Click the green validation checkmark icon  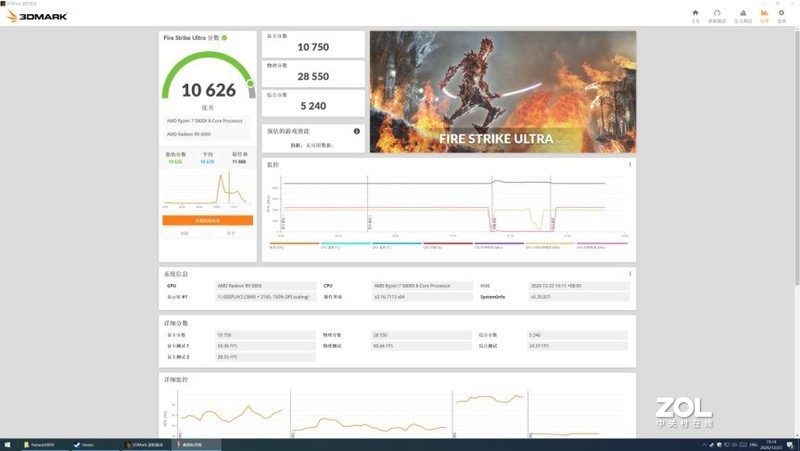click(x=224, y=38)
